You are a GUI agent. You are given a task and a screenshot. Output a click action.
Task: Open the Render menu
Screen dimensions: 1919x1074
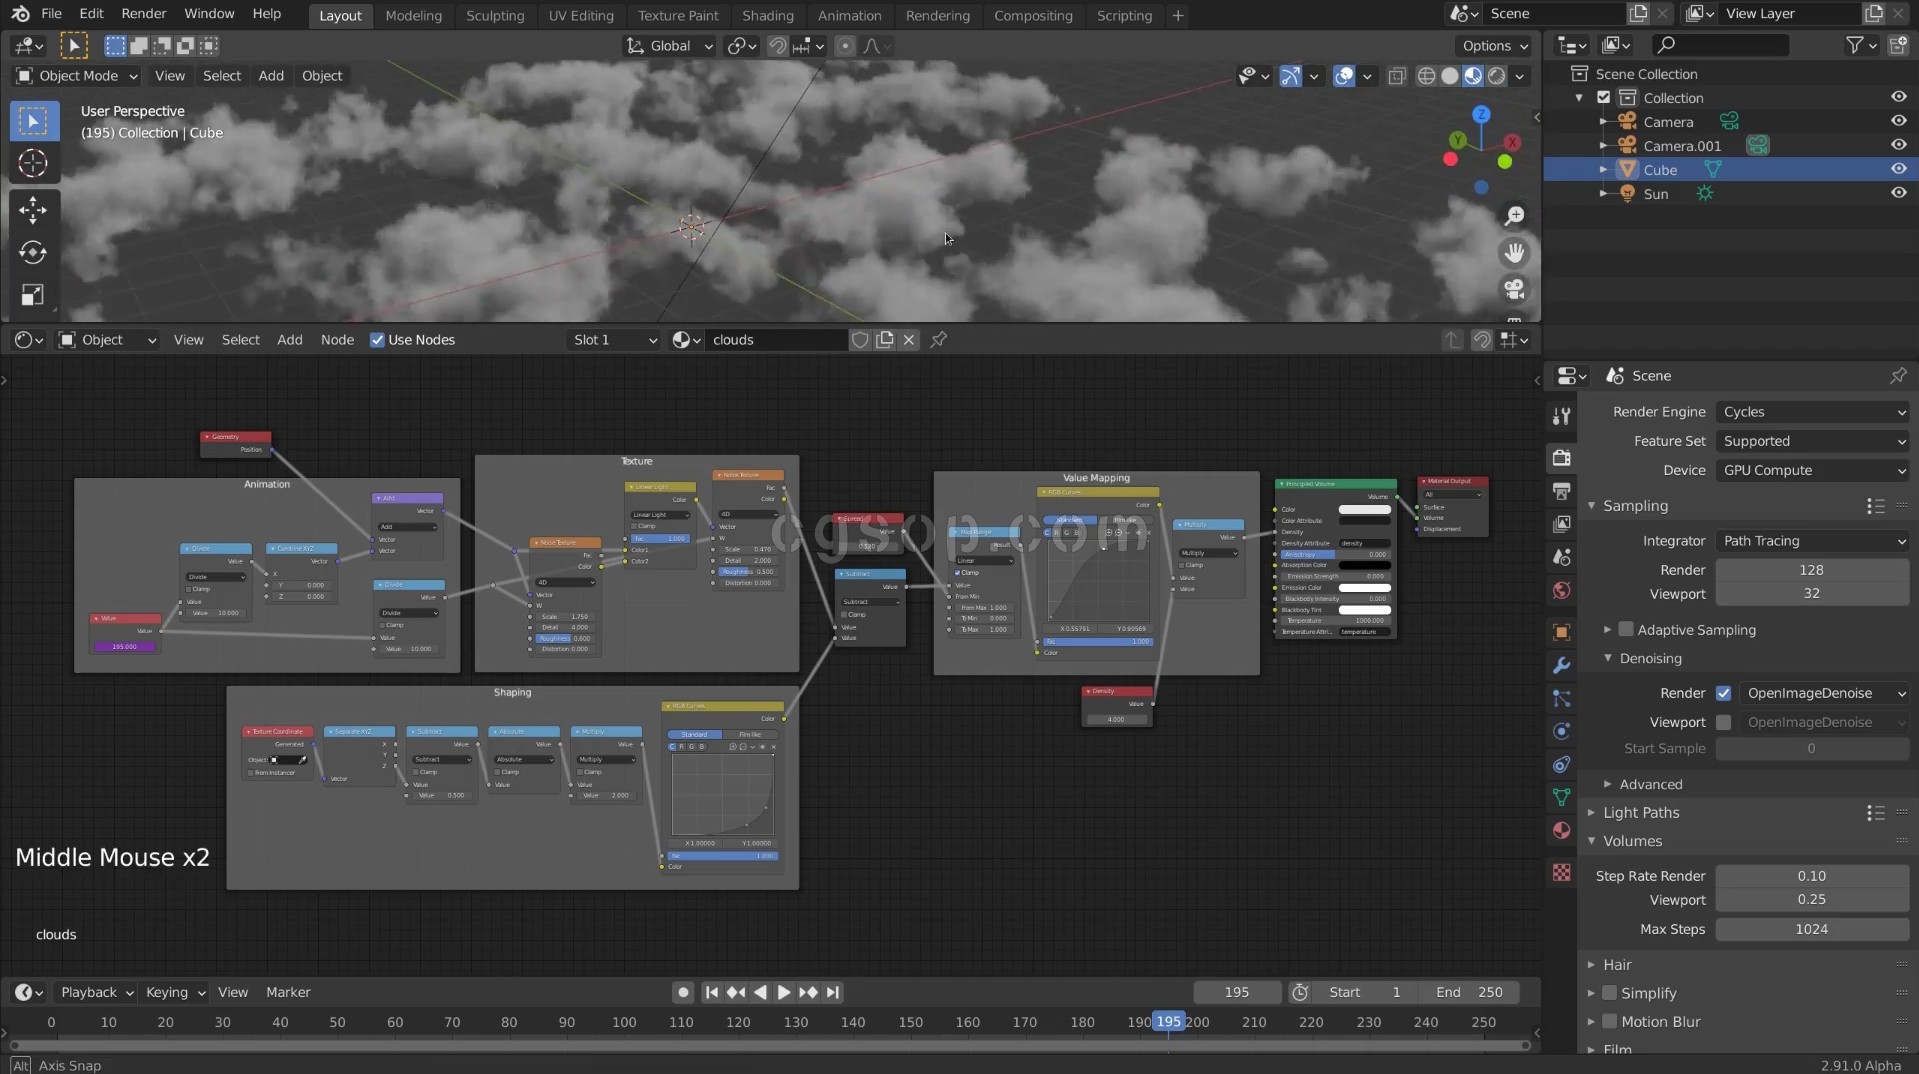(143, 14)
